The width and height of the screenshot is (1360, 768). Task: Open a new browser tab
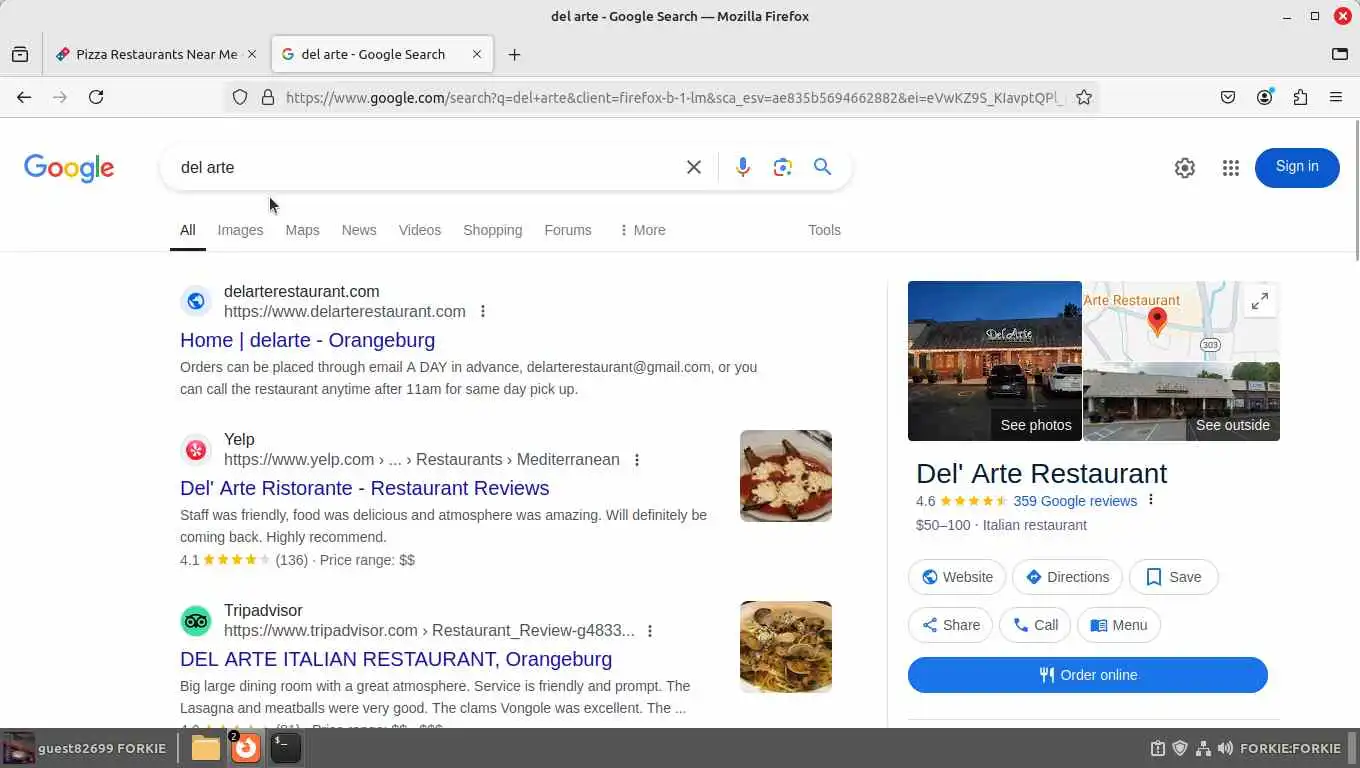[514, 54]
